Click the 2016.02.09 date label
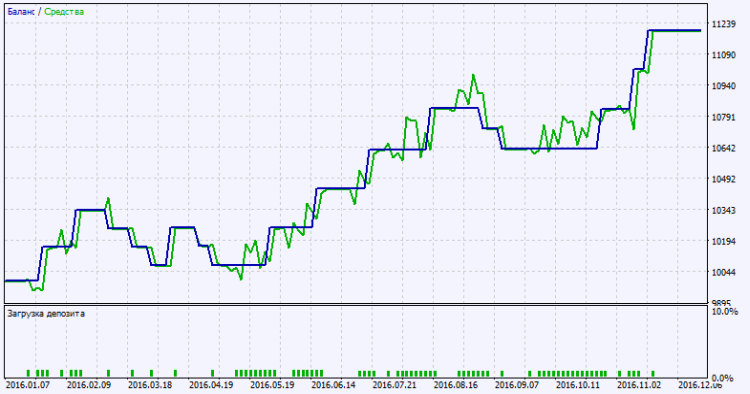 click(89, 385)
